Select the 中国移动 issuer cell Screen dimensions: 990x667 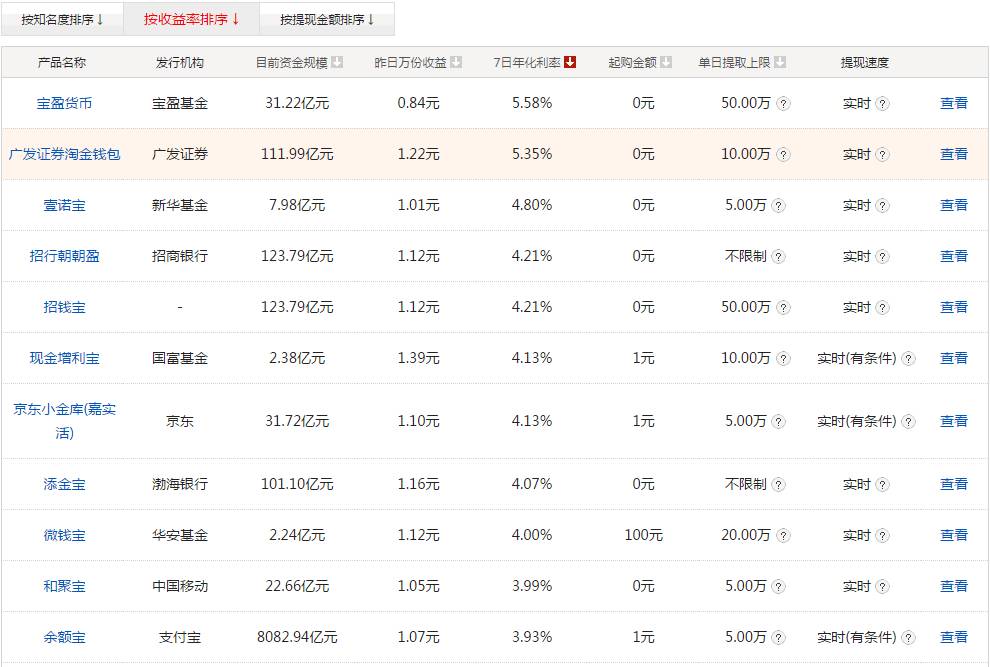[180, 586]
